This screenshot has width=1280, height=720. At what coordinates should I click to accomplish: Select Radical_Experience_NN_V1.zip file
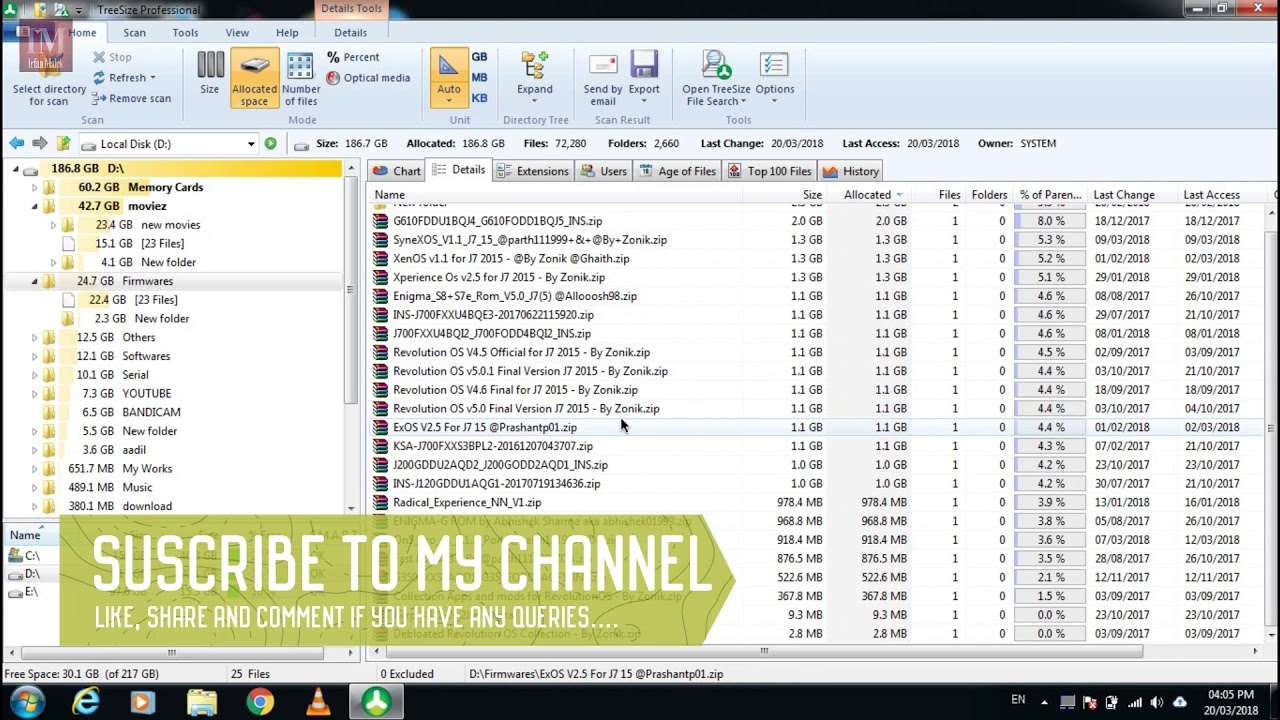467,502
